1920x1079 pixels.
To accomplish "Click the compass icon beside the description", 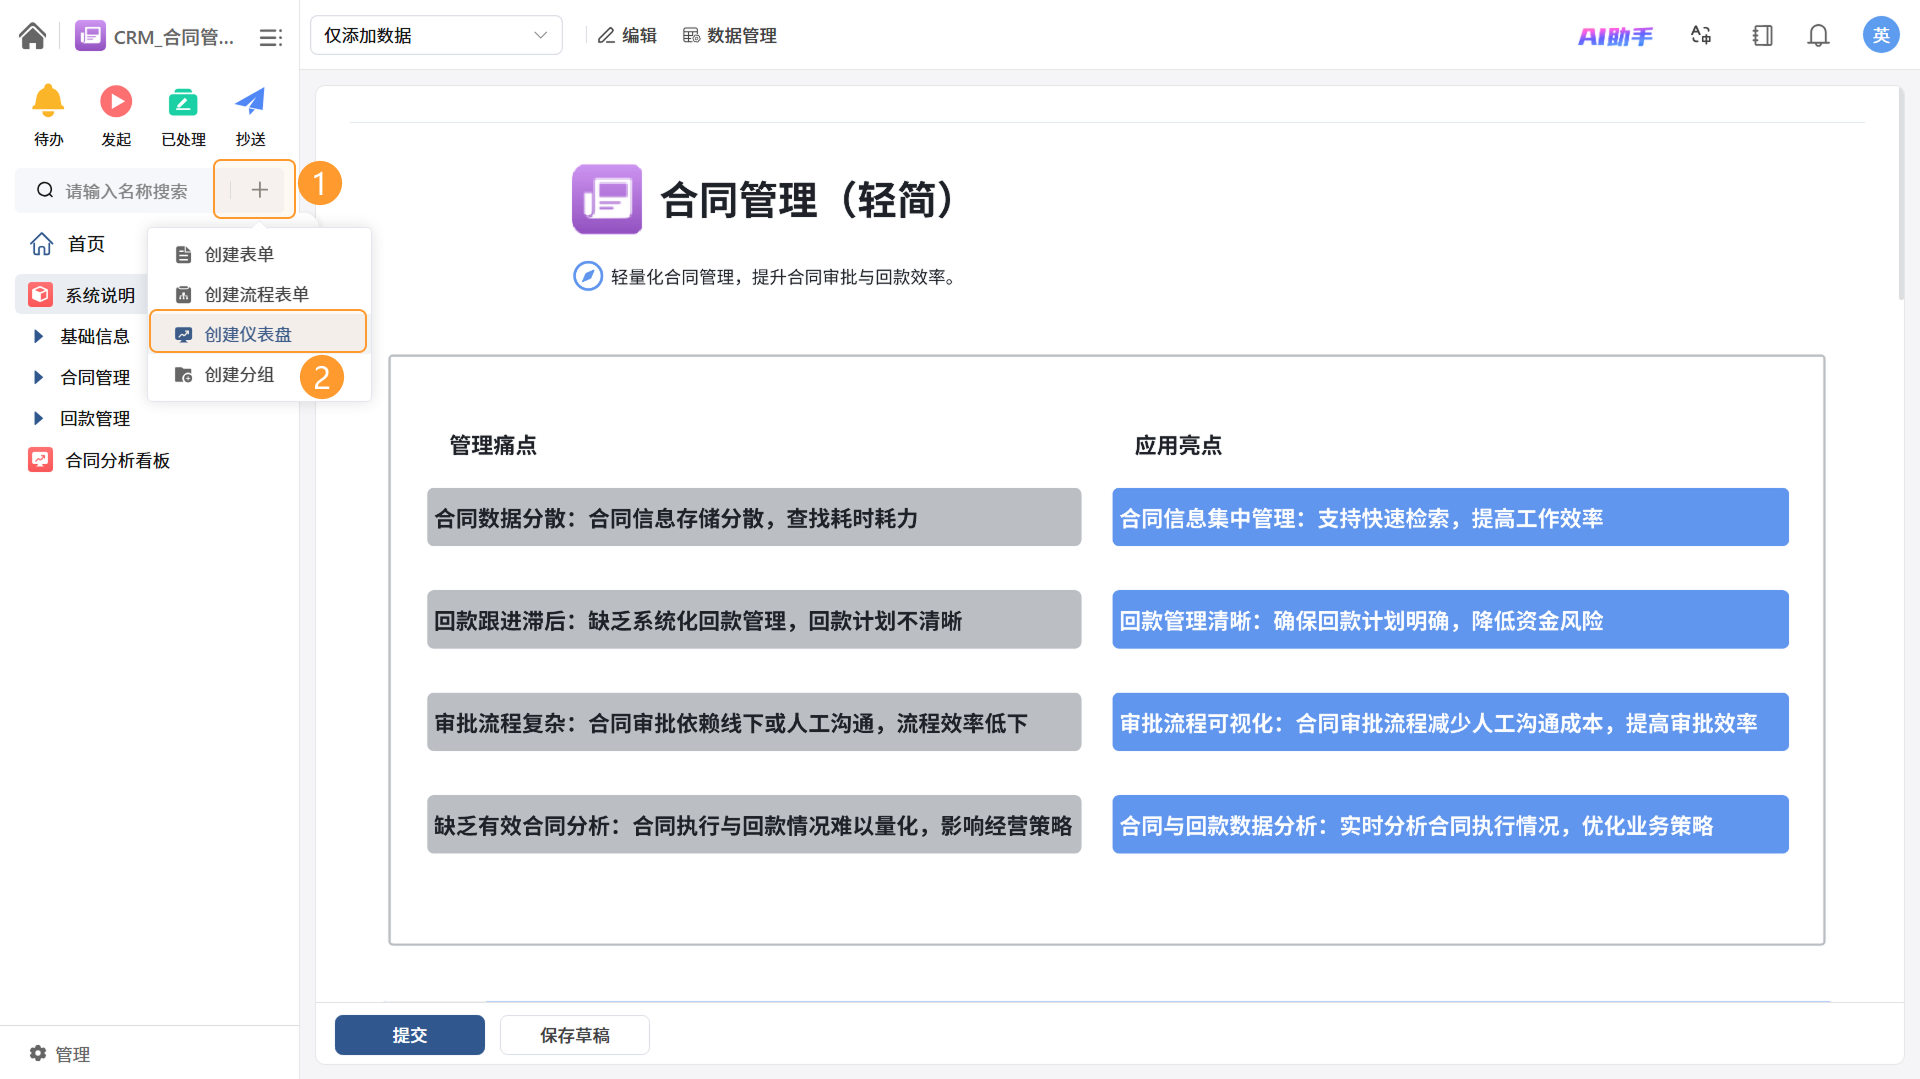I will pyautogui.click(x=587, y=276).
